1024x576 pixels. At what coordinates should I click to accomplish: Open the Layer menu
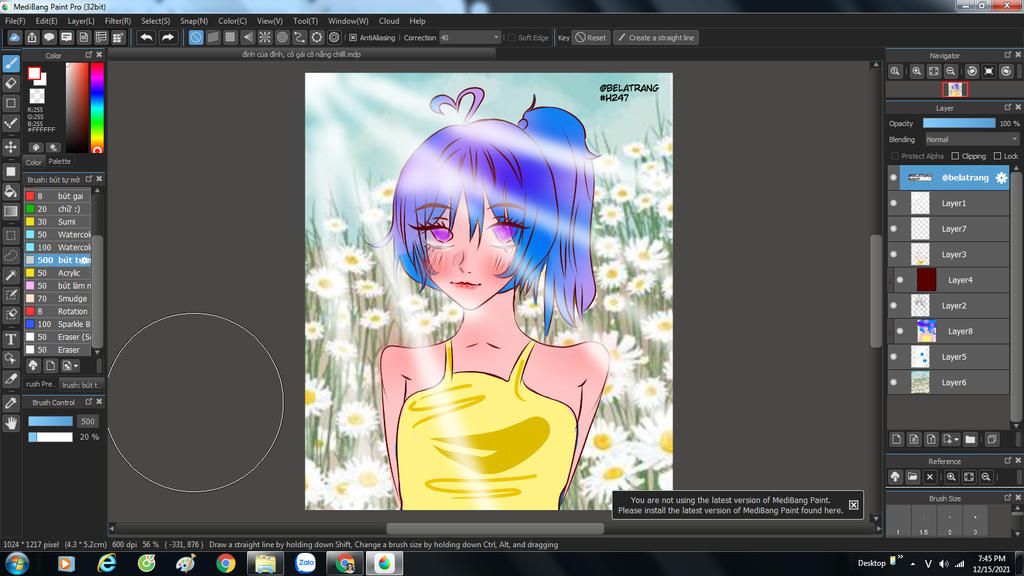[x=81, y=21]
